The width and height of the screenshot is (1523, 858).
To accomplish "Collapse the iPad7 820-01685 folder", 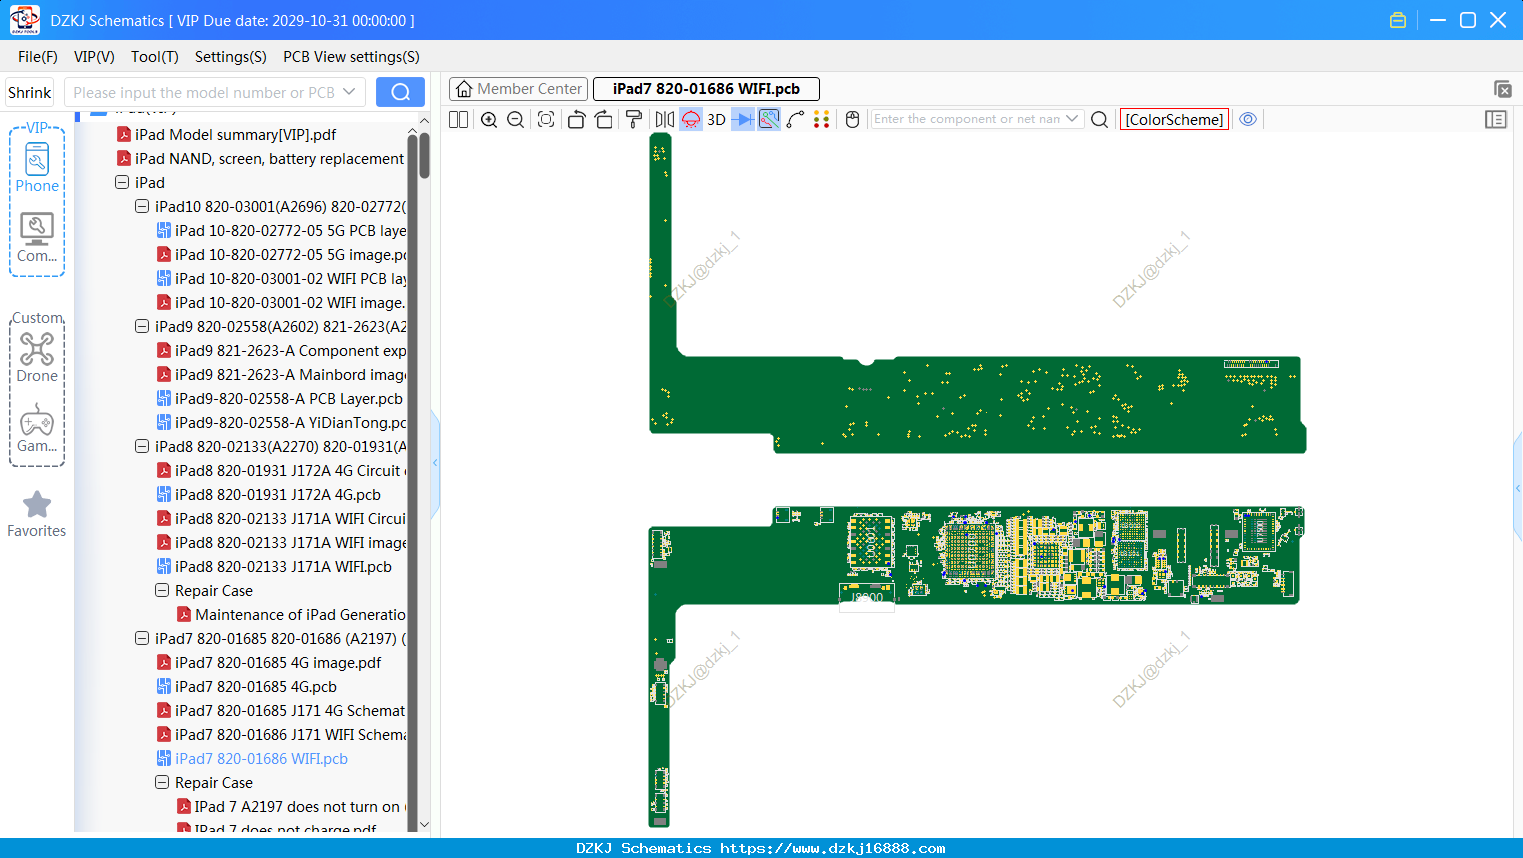I will [x=142, y=638].
